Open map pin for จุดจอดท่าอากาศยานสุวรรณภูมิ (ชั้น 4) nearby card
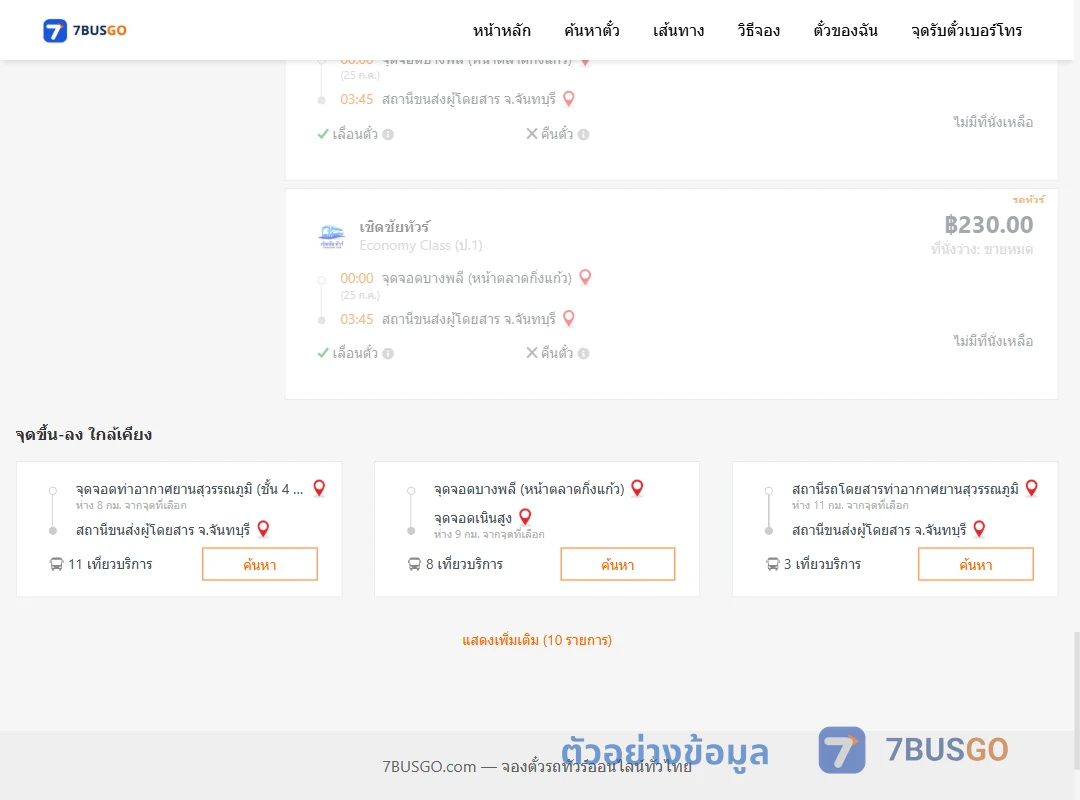This screenshot has height=800, width=1080. (319, 488)
